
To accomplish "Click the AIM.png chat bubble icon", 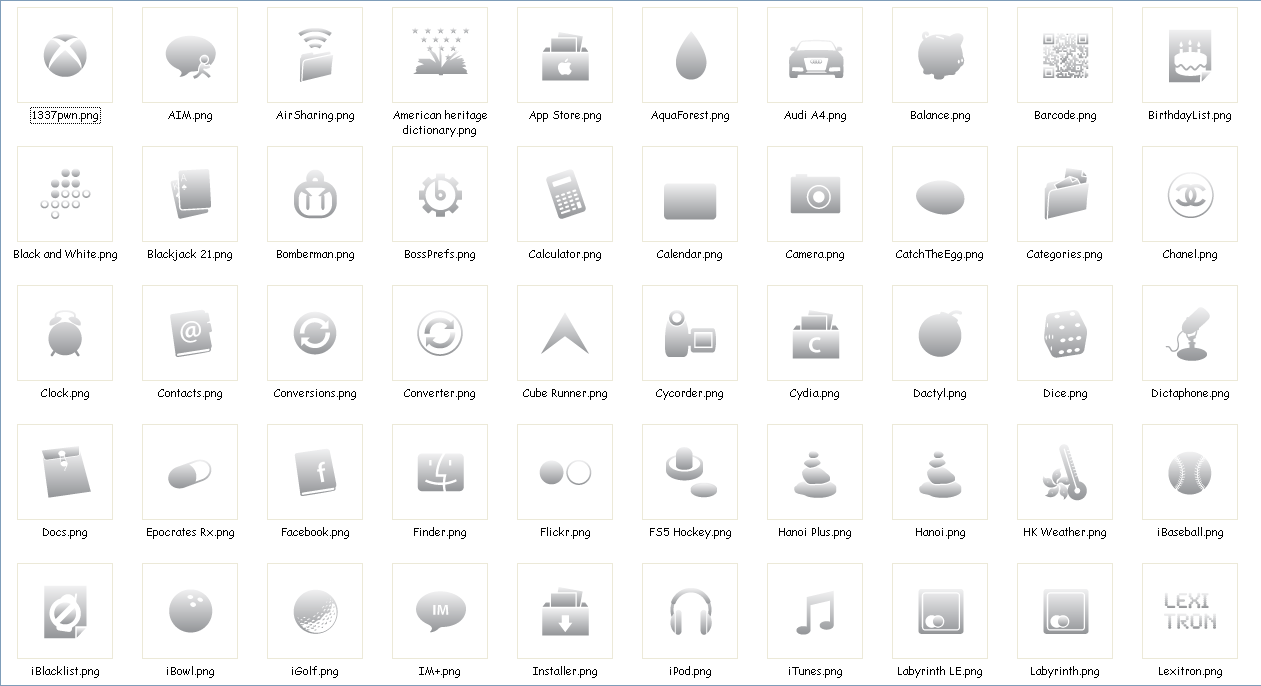I will coord(190,55).
